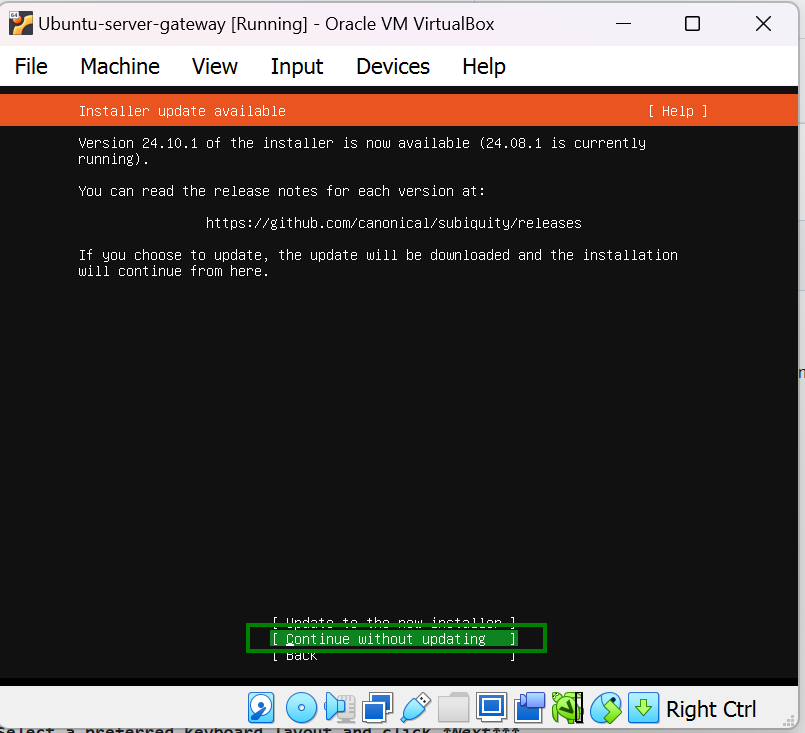Image resolution: width=805 pixels, height=733 pixels.
Task: Open the Help menu in the menu bar
Action: tap(484, 66)
